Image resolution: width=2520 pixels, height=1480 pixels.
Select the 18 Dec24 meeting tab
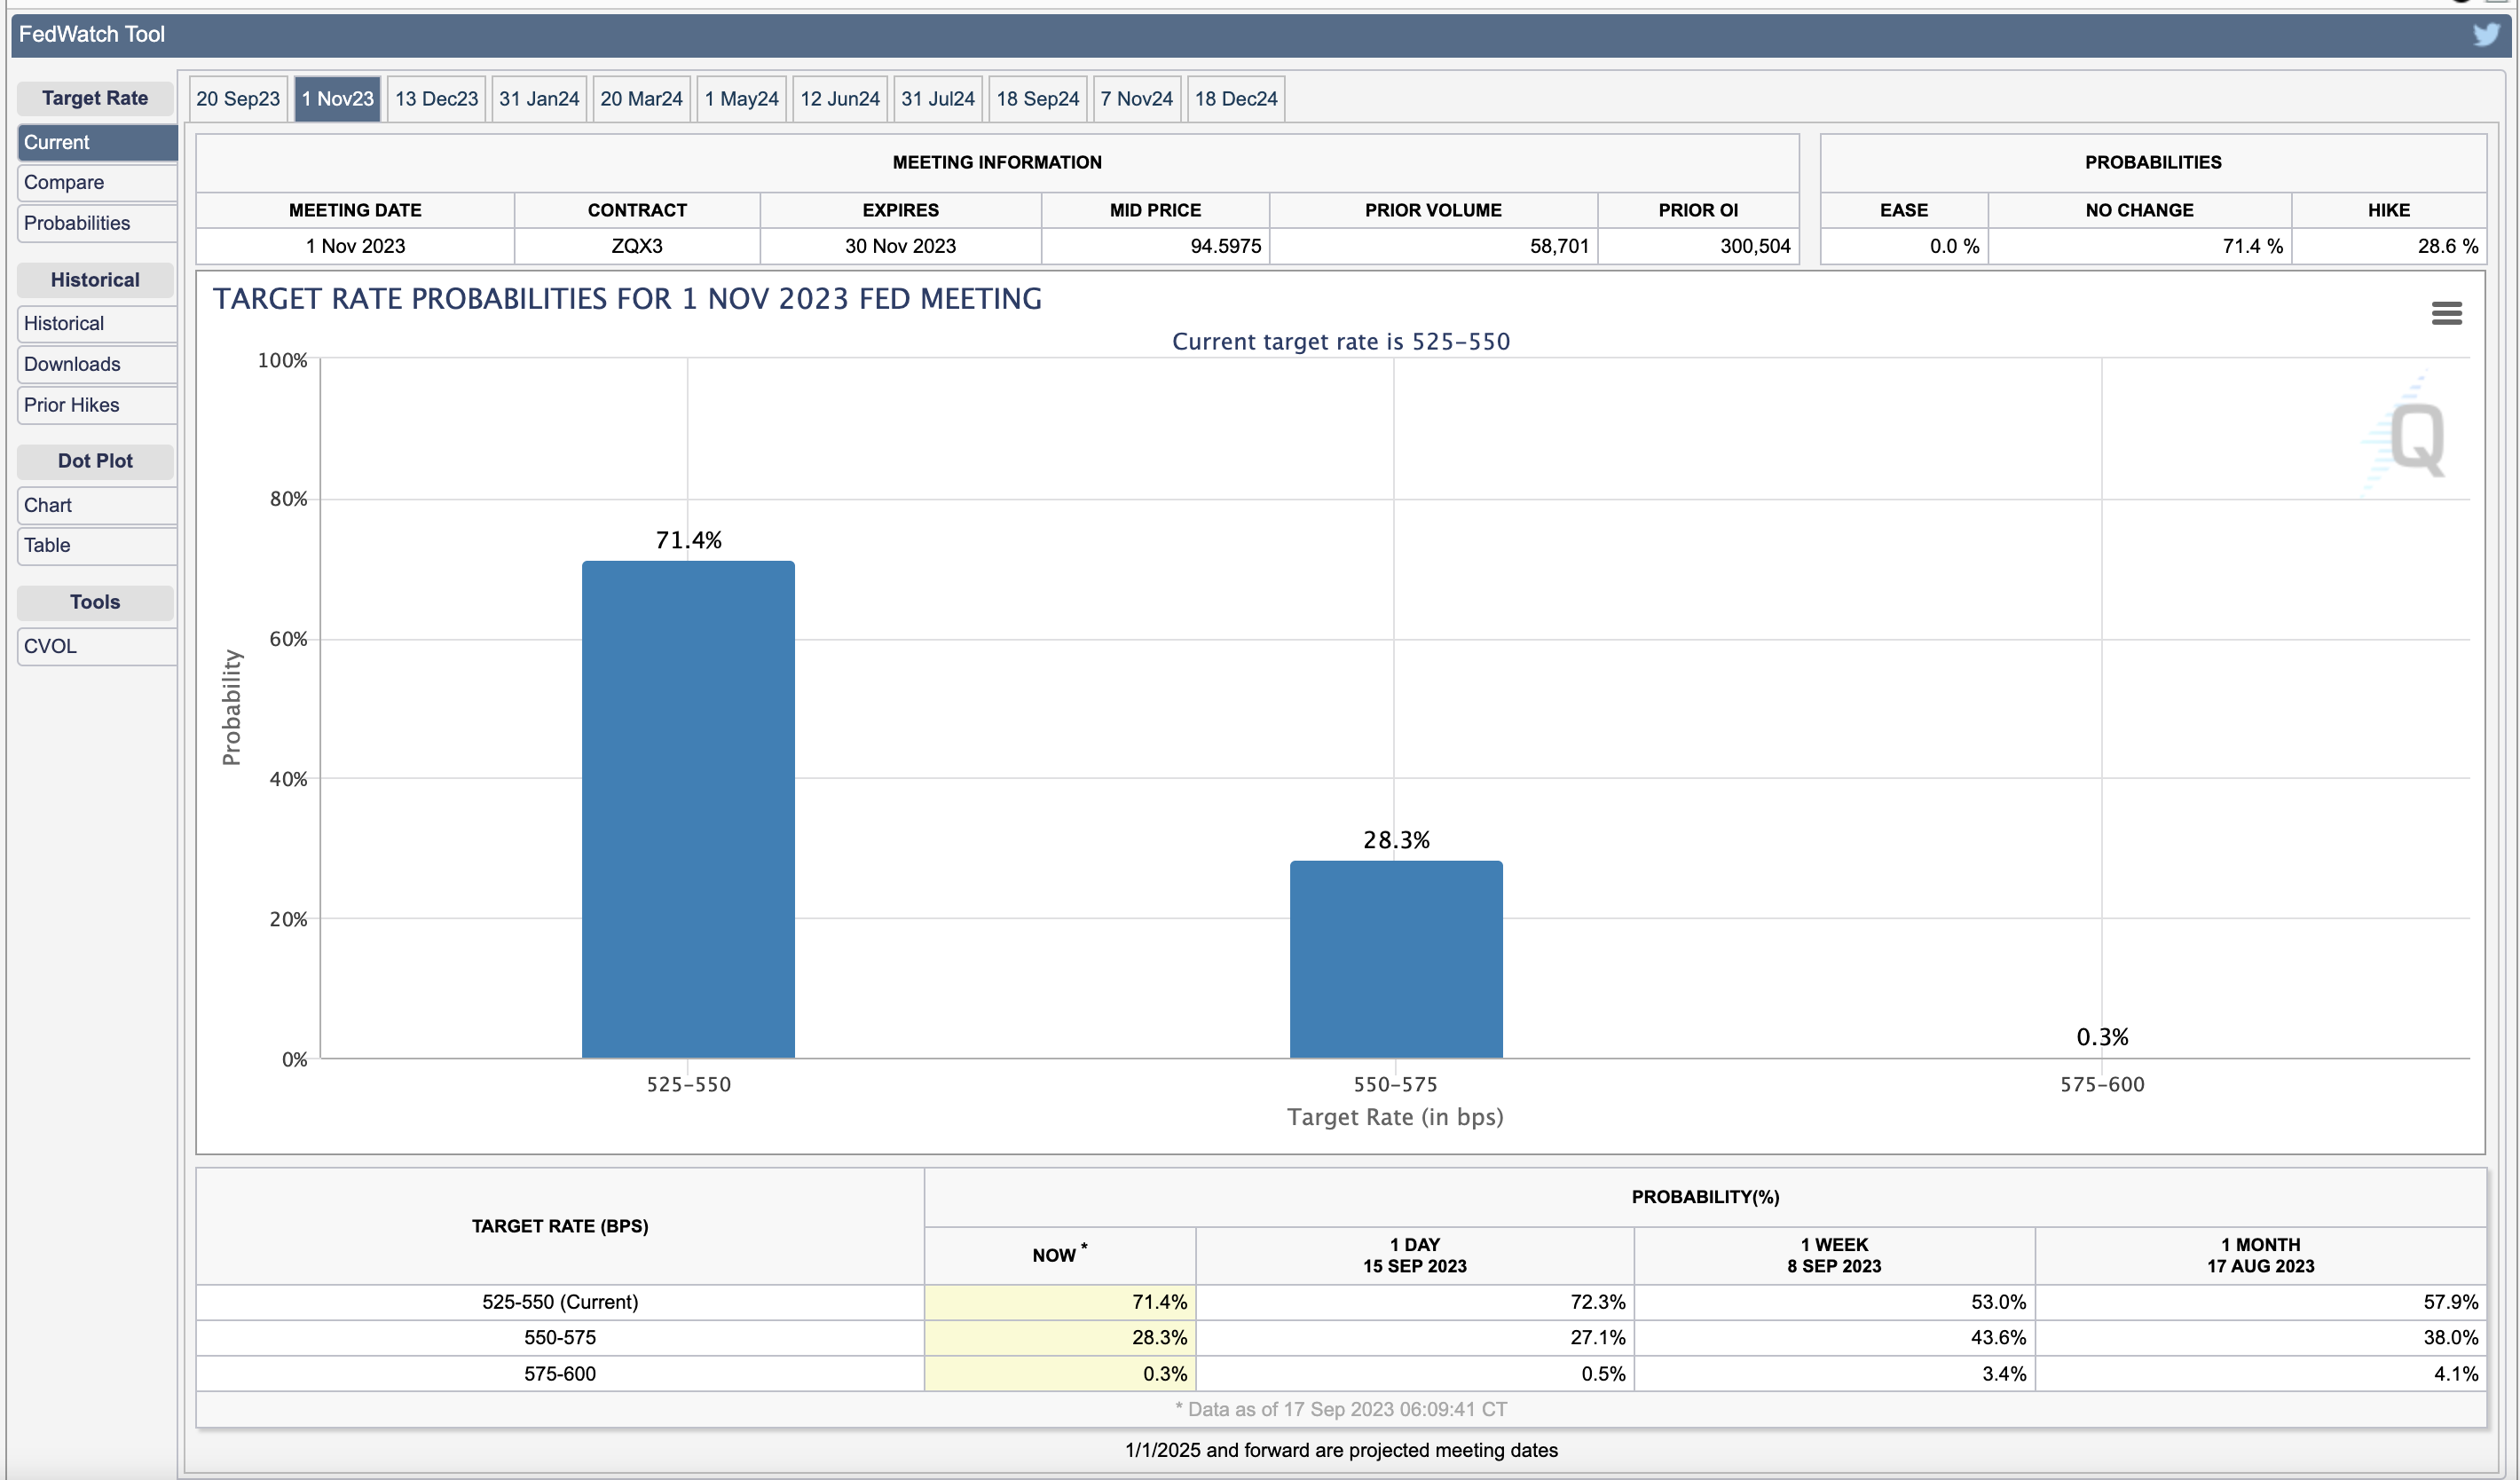(1235, 99)
